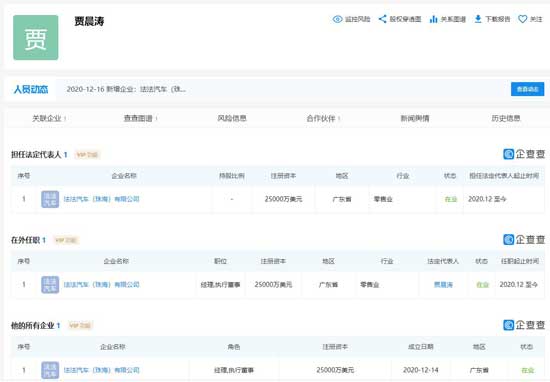Click 广东省 in 担任法定代表人 row
The image size is (550, 382).
tap(342, 199)
